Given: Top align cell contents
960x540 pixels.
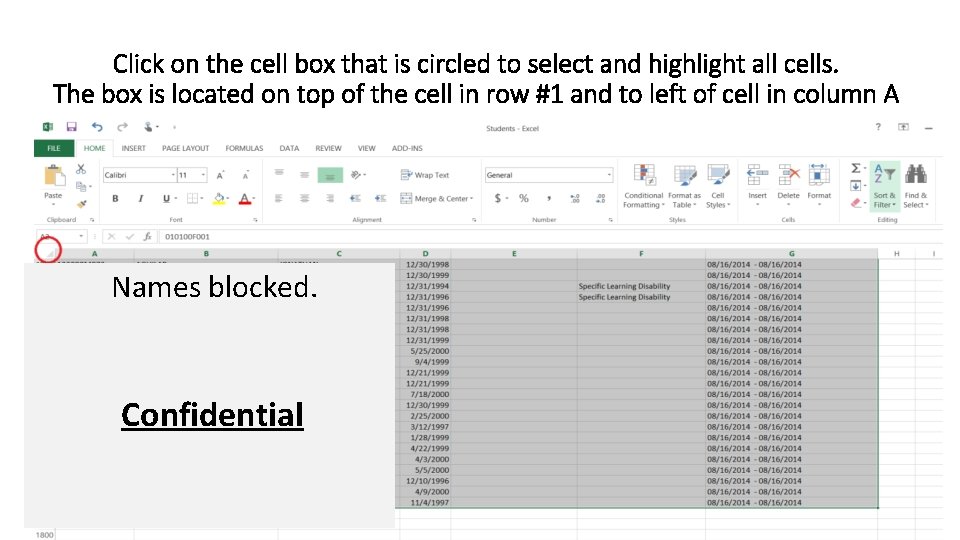Looking at the screenshot, I should pos(279,174).
